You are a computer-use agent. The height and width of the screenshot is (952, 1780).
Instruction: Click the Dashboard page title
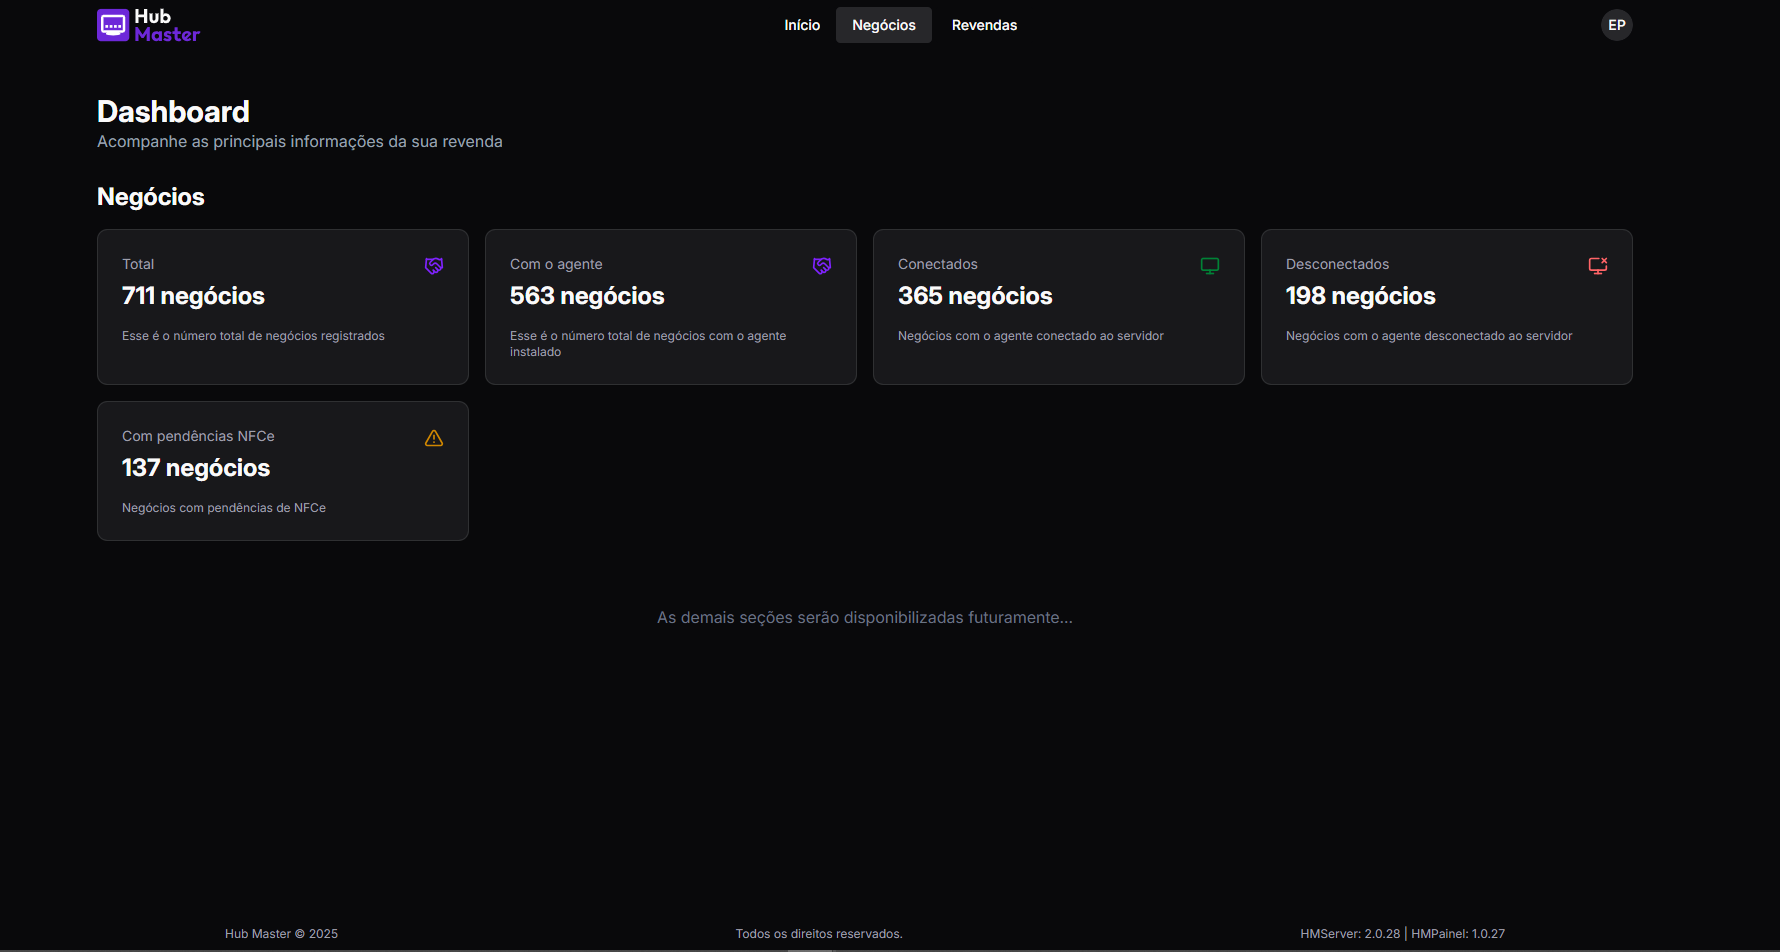[173, 111]
